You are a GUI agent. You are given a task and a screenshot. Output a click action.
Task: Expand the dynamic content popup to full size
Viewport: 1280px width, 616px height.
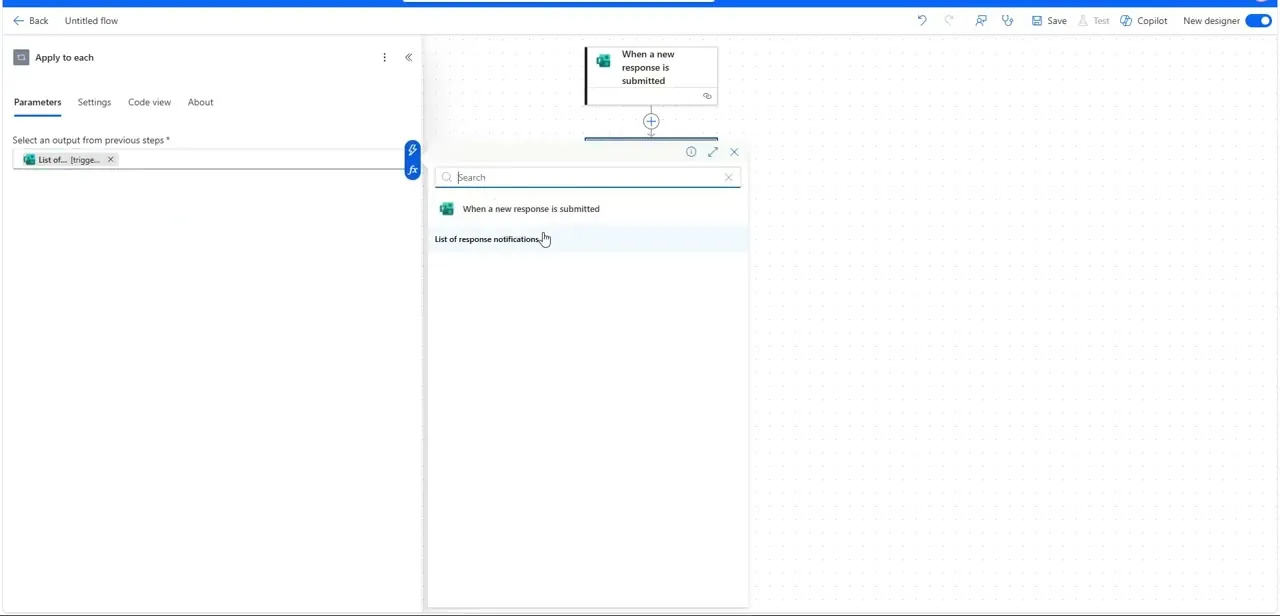coord(713,152)
